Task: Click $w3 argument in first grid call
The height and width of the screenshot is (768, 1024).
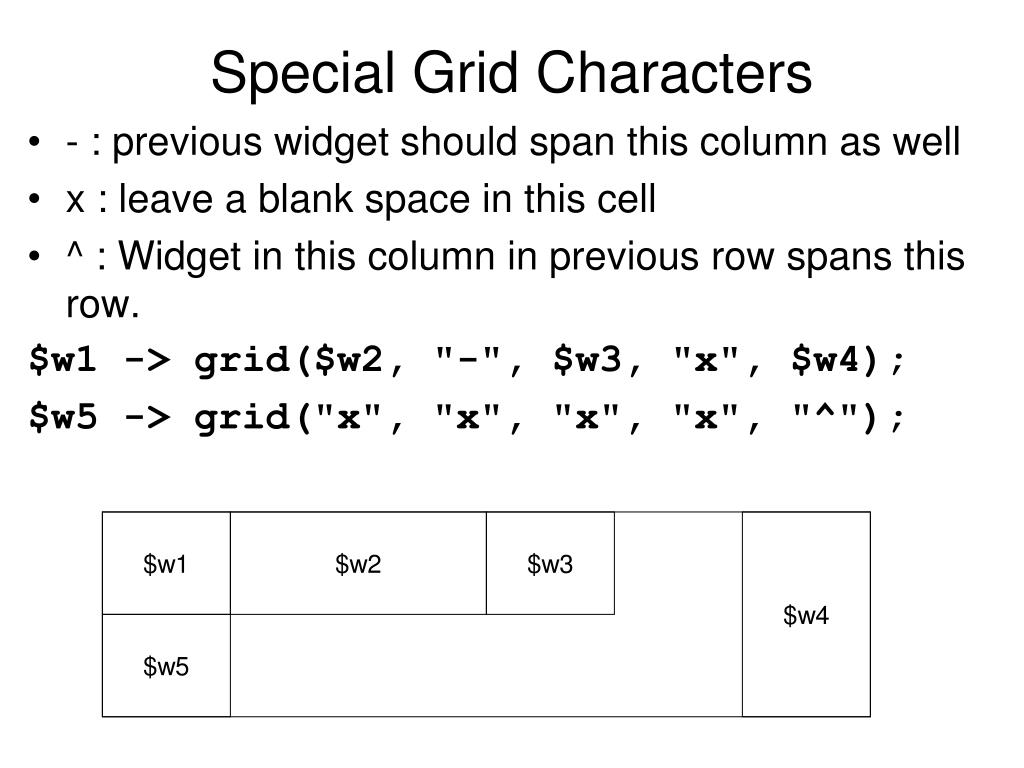Action: click(586, 360)
